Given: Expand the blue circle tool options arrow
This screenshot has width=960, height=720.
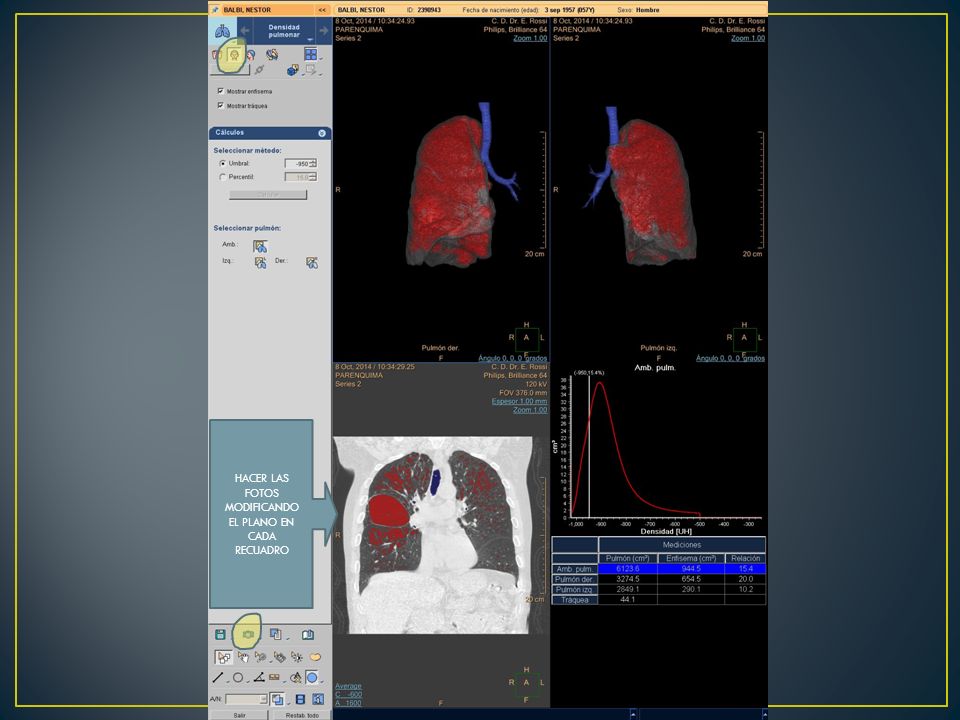Looking at the screenshot, I should tap(322, 681).
